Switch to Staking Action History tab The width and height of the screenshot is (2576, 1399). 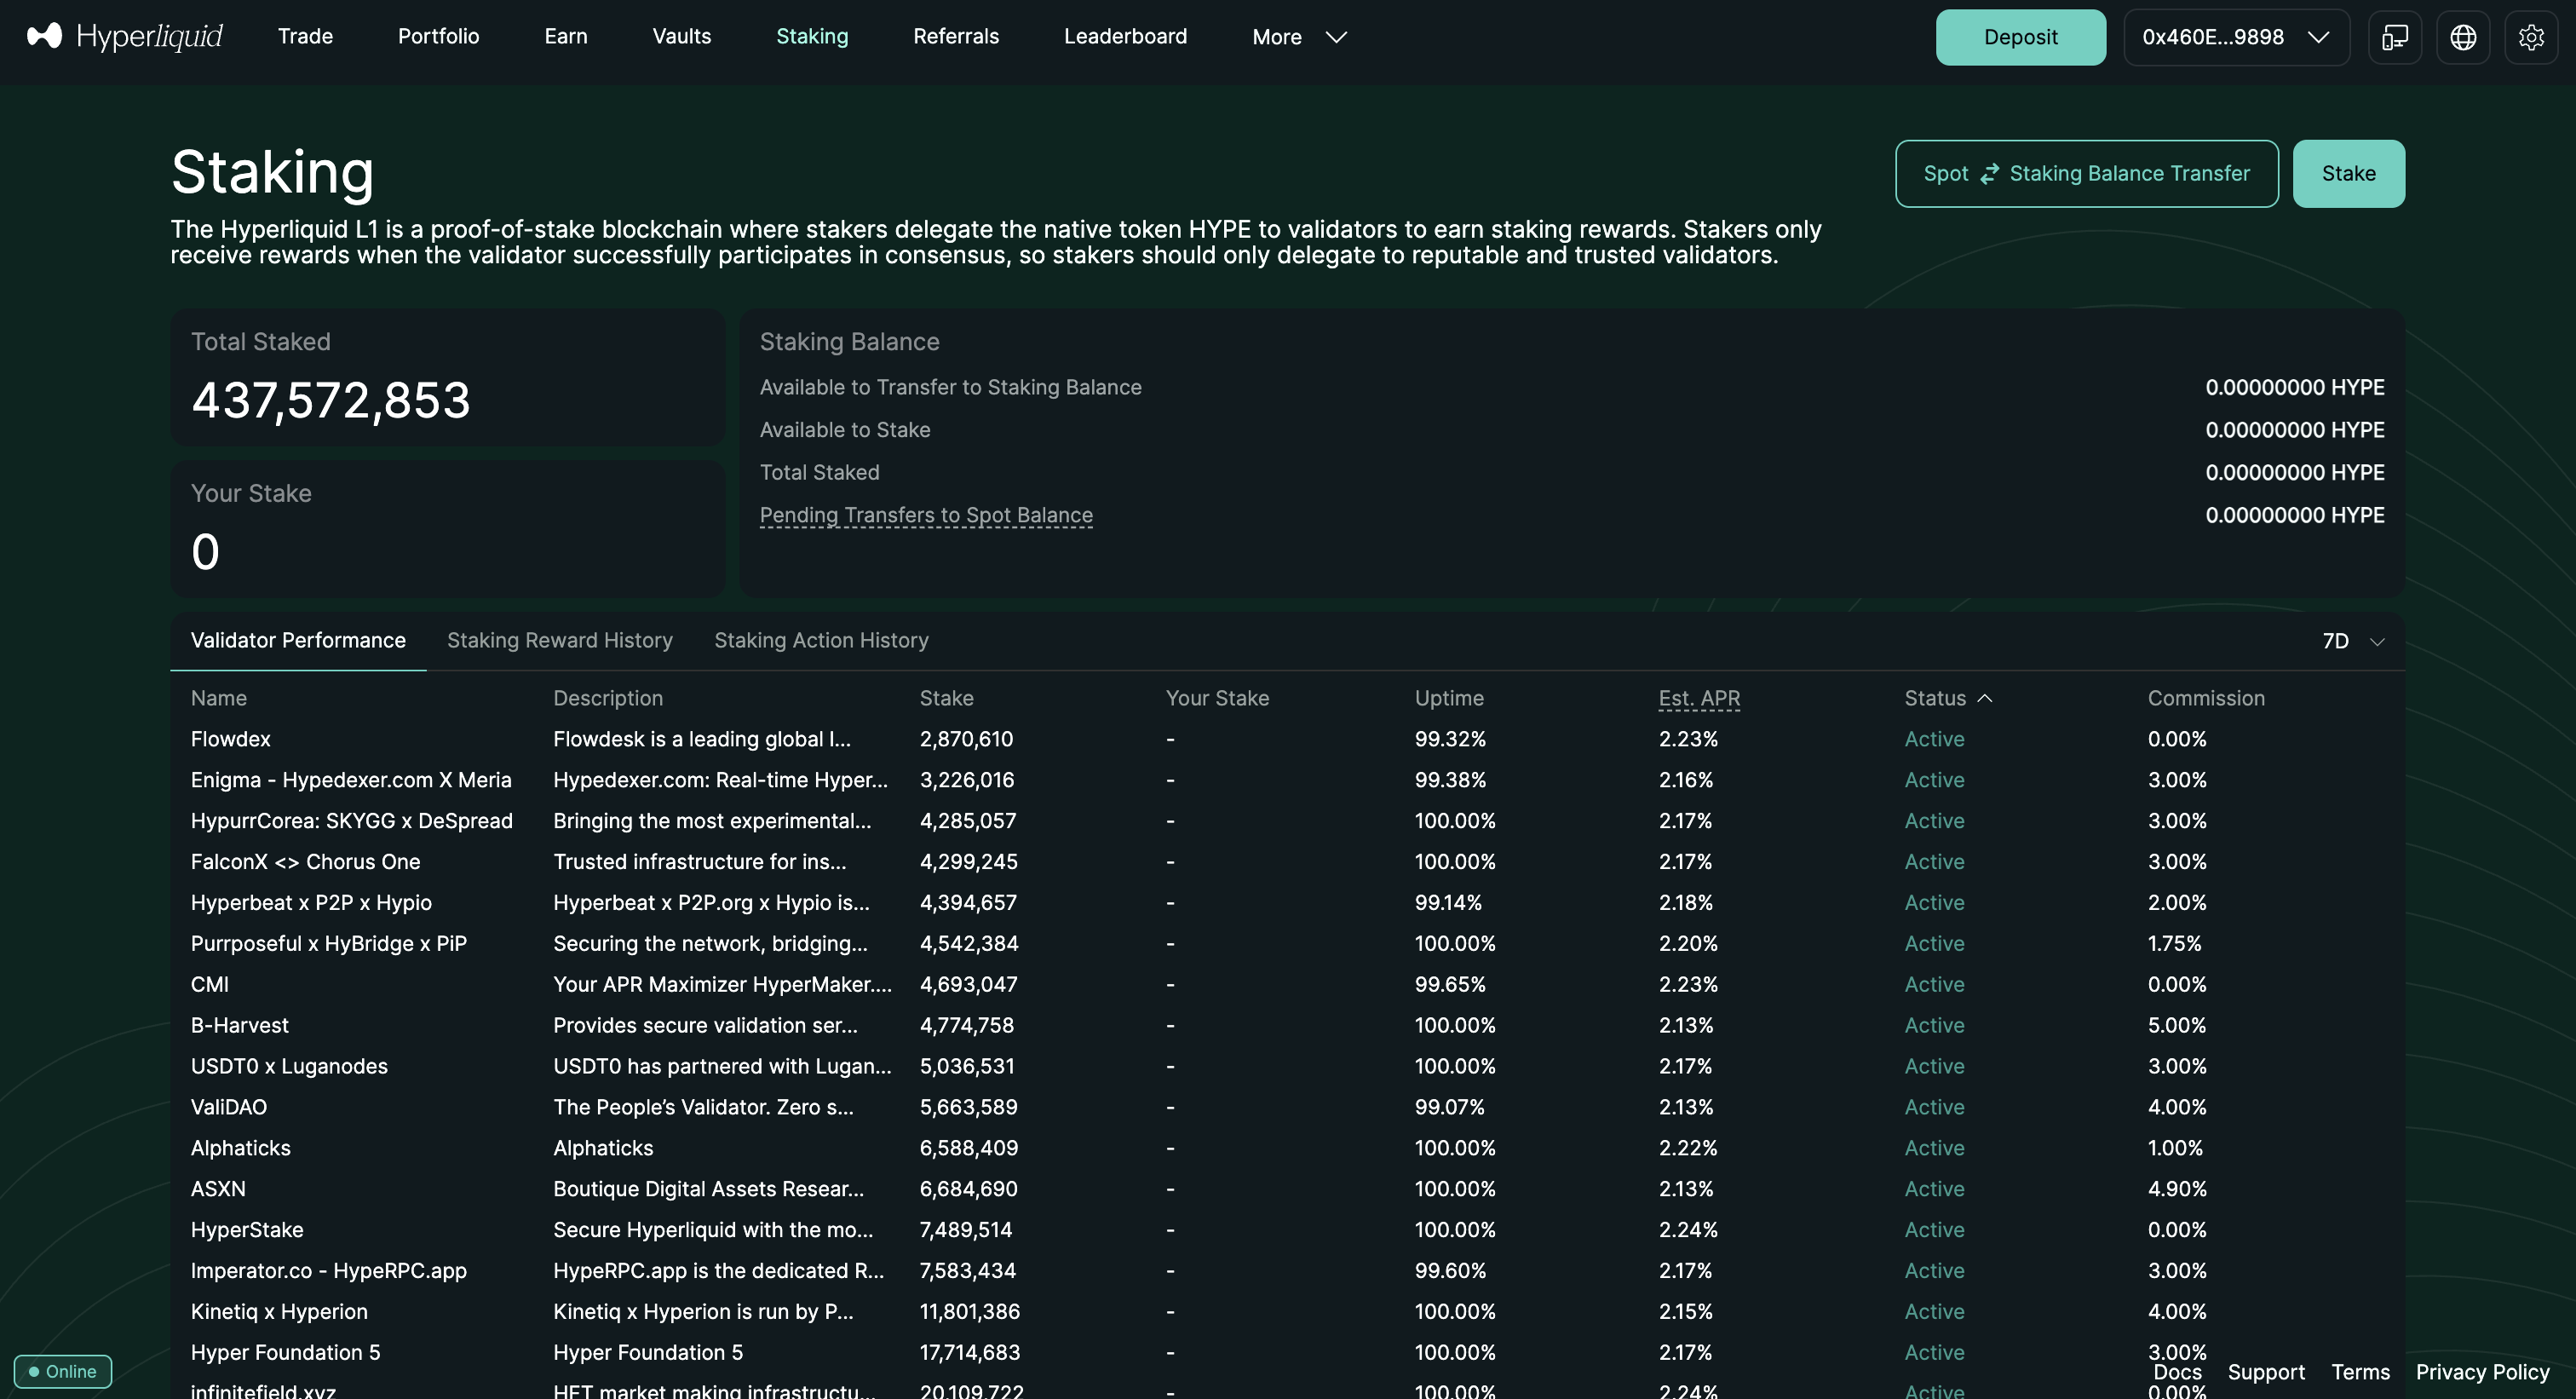point(821,640)
